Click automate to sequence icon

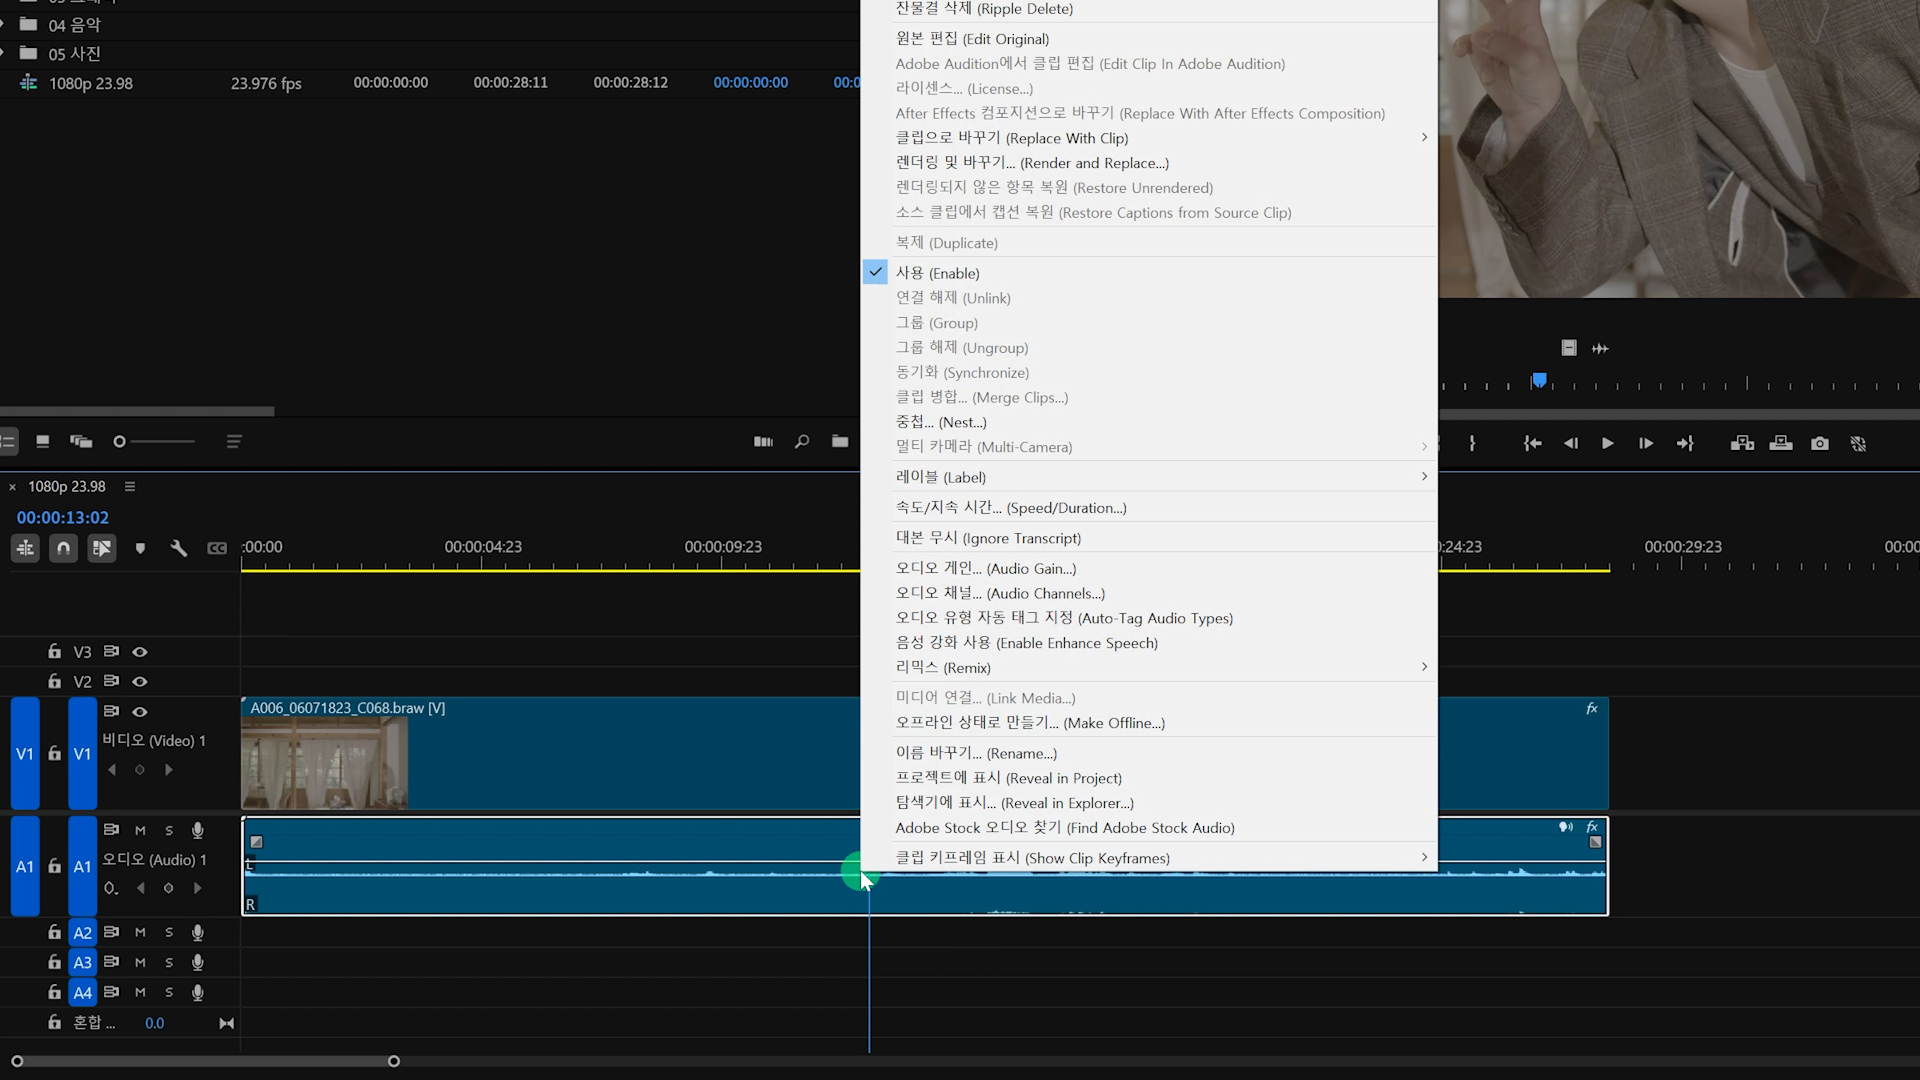pos(763,441)
